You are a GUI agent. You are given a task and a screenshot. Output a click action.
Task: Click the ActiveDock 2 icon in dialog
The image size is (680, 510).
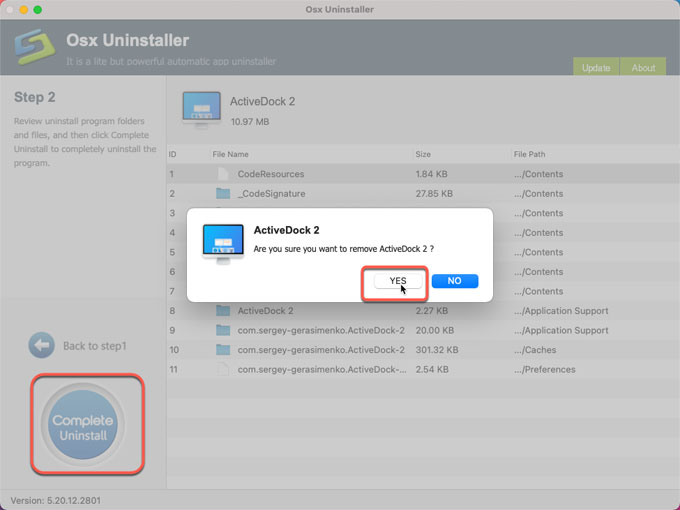click(x=222, y=243)
